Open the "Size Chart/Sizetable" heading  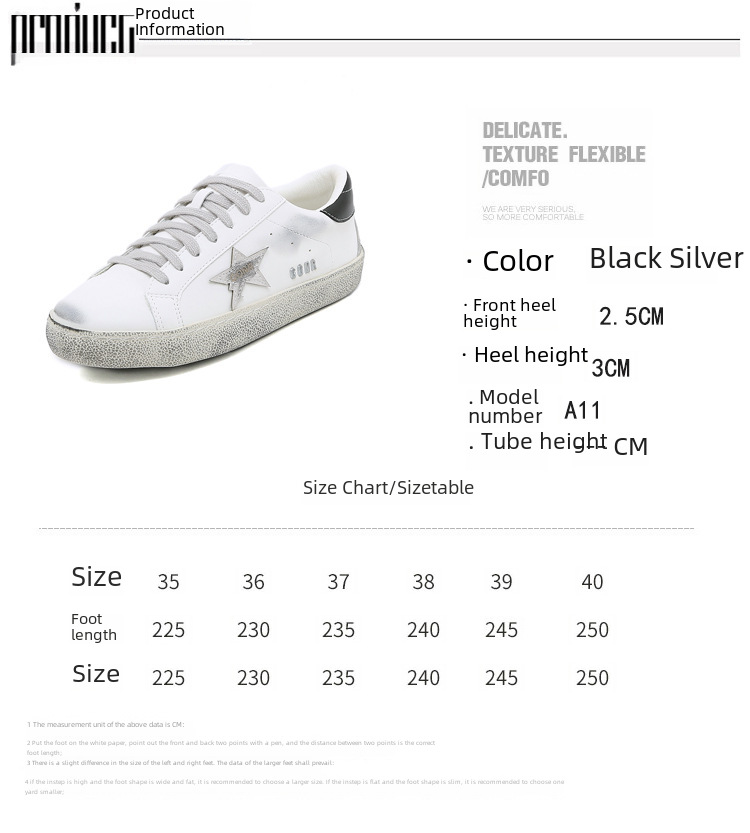[x=388, y=488]
